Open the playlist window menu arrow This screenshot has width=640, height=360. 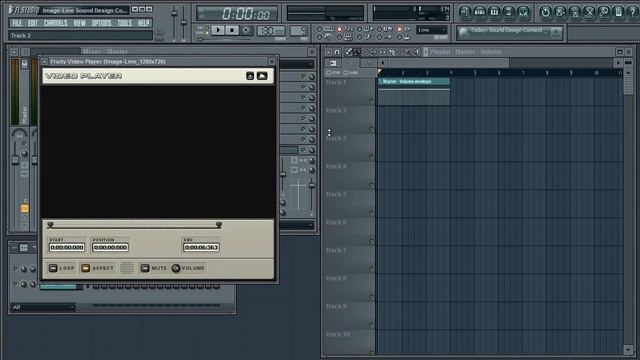(x=329, y=52)
